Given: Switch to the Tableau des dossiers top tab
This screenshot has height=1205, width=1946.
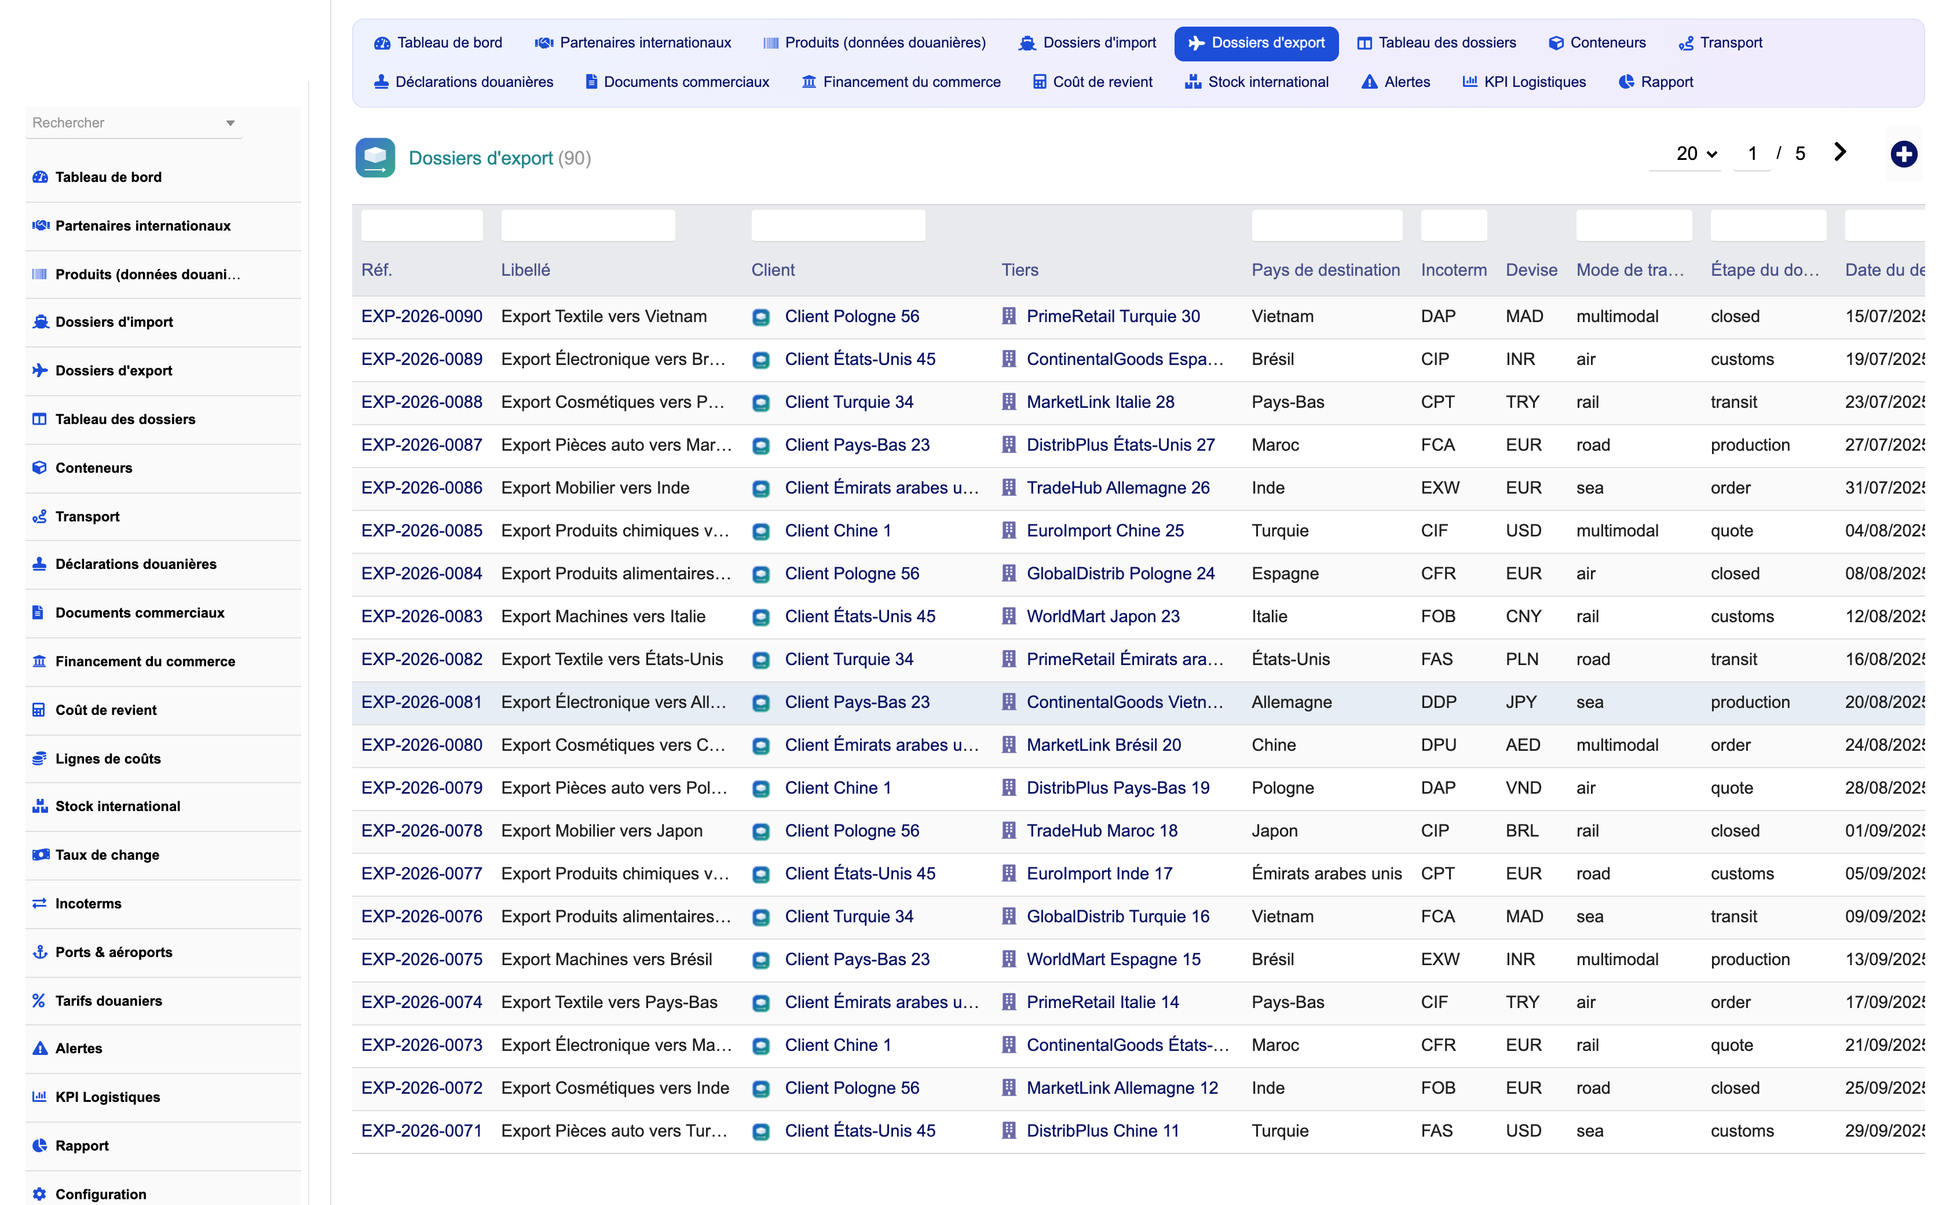Looking at the screenshot, I should tap(1437, 43).
